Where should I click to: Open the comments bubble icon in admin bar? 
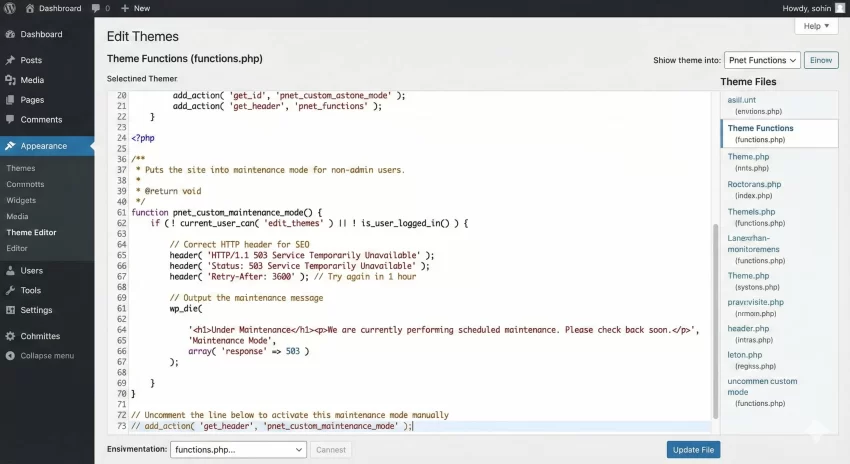click(95, 8)
